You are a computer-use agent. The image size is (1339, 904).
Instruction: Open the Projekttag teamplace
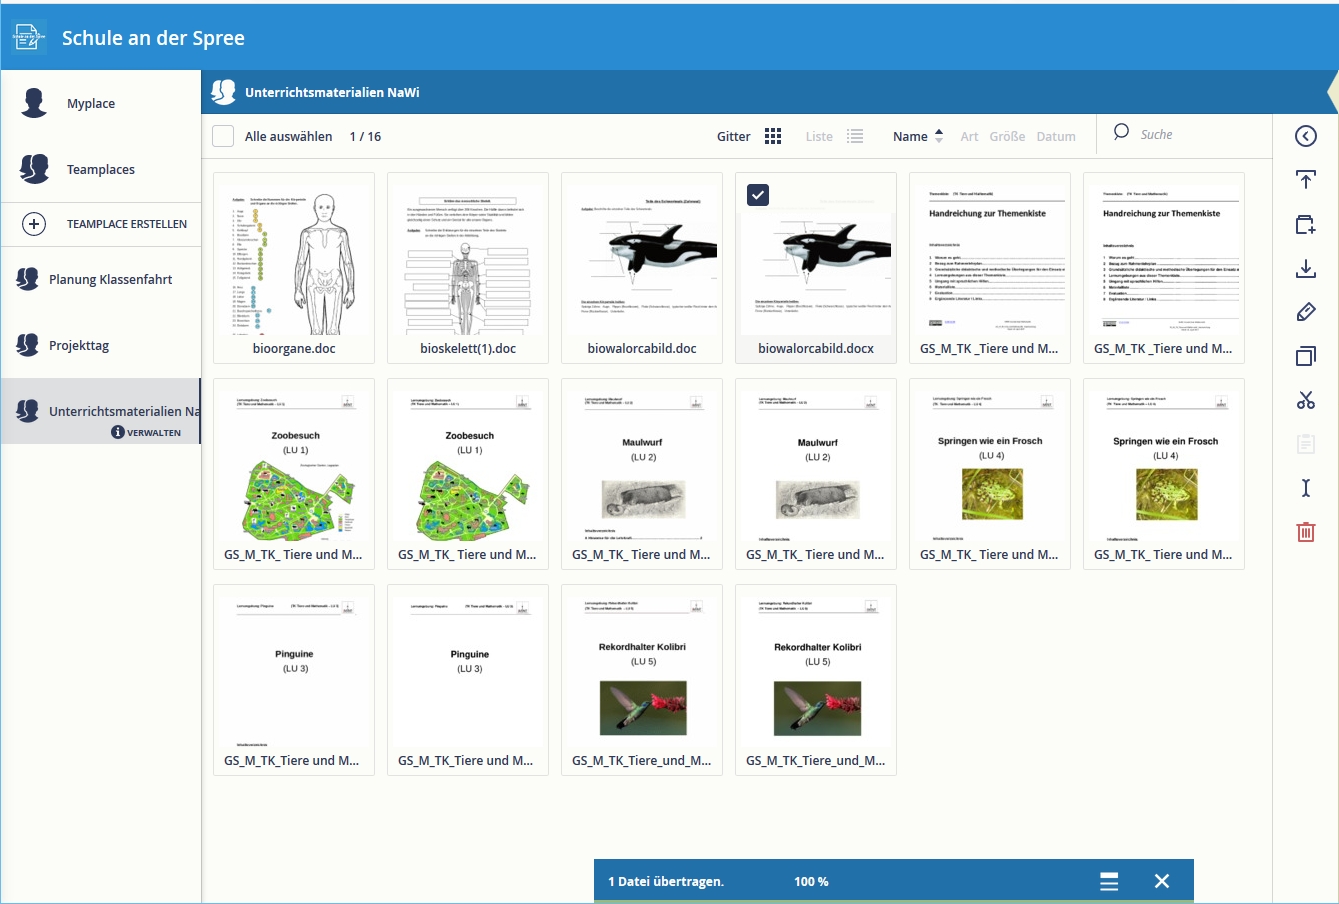coord(79,346)
